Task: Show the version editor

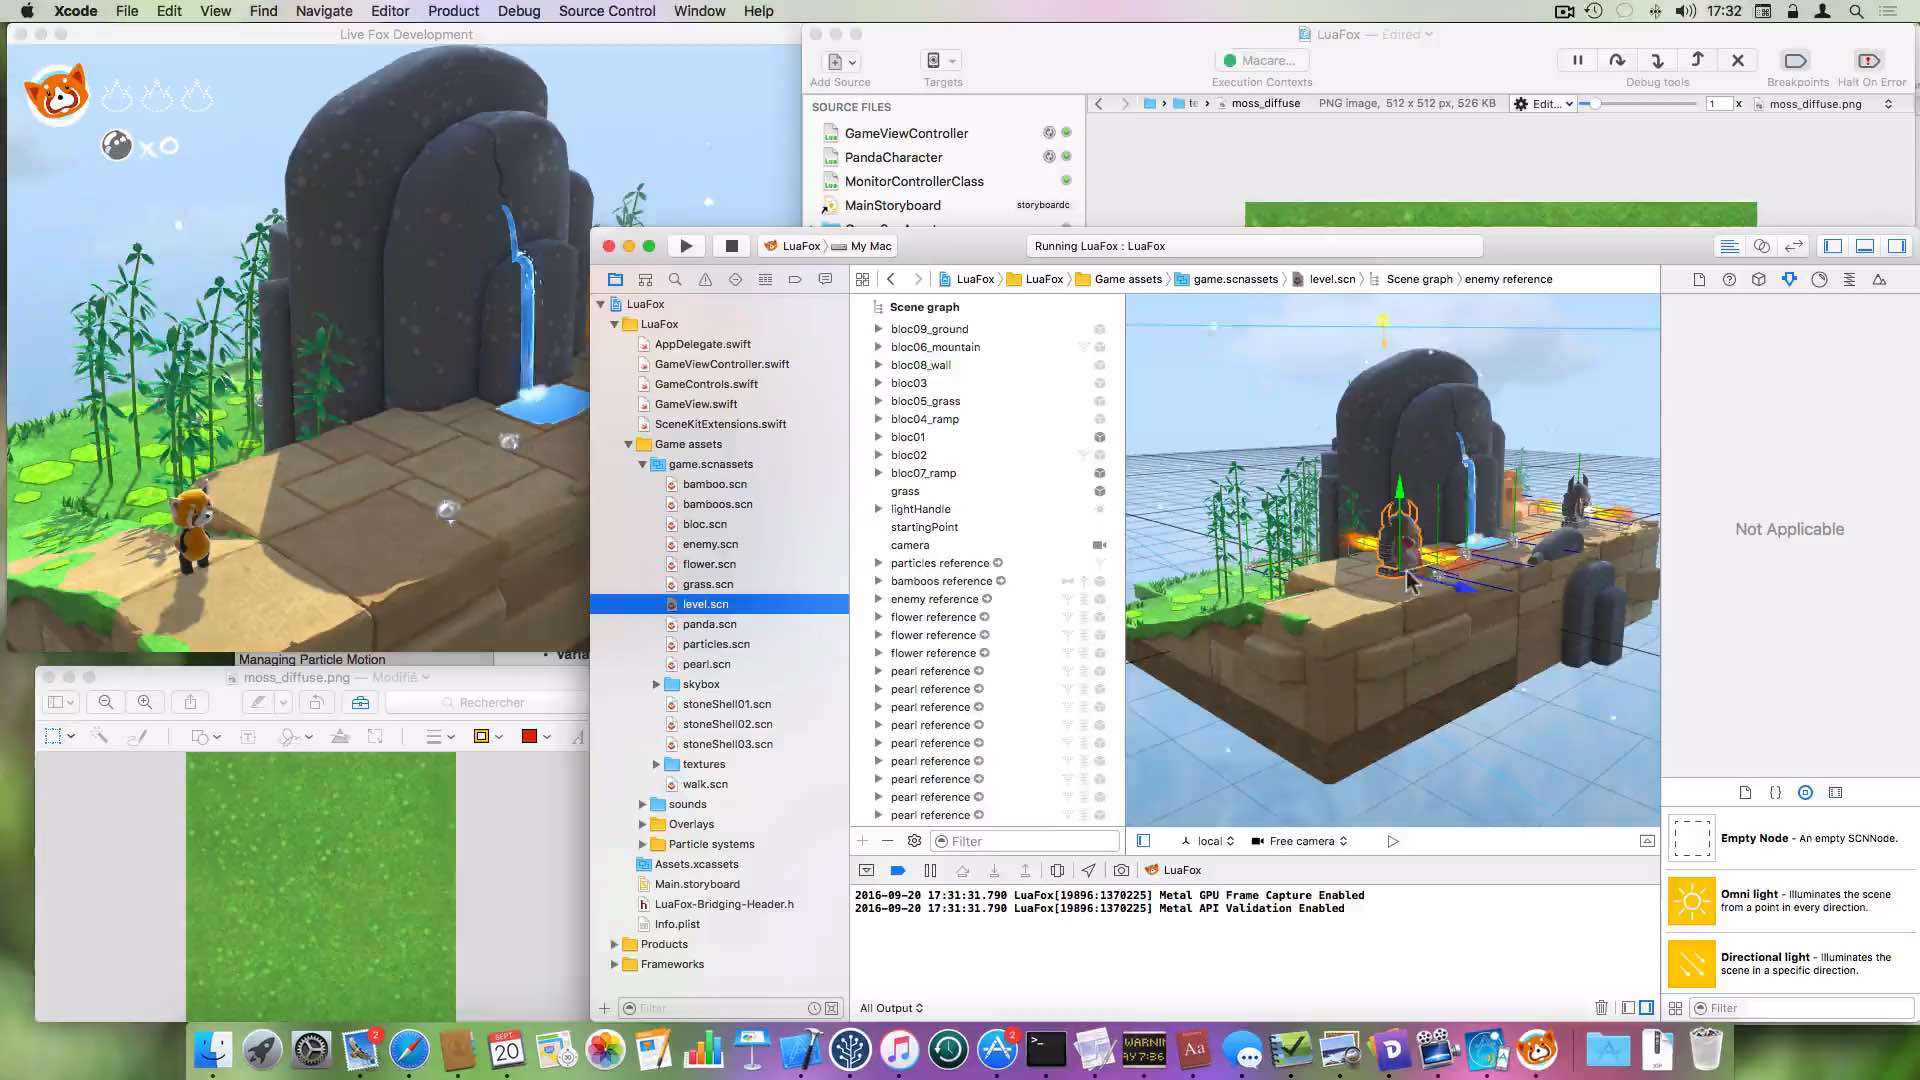Action: point(1794,246)
